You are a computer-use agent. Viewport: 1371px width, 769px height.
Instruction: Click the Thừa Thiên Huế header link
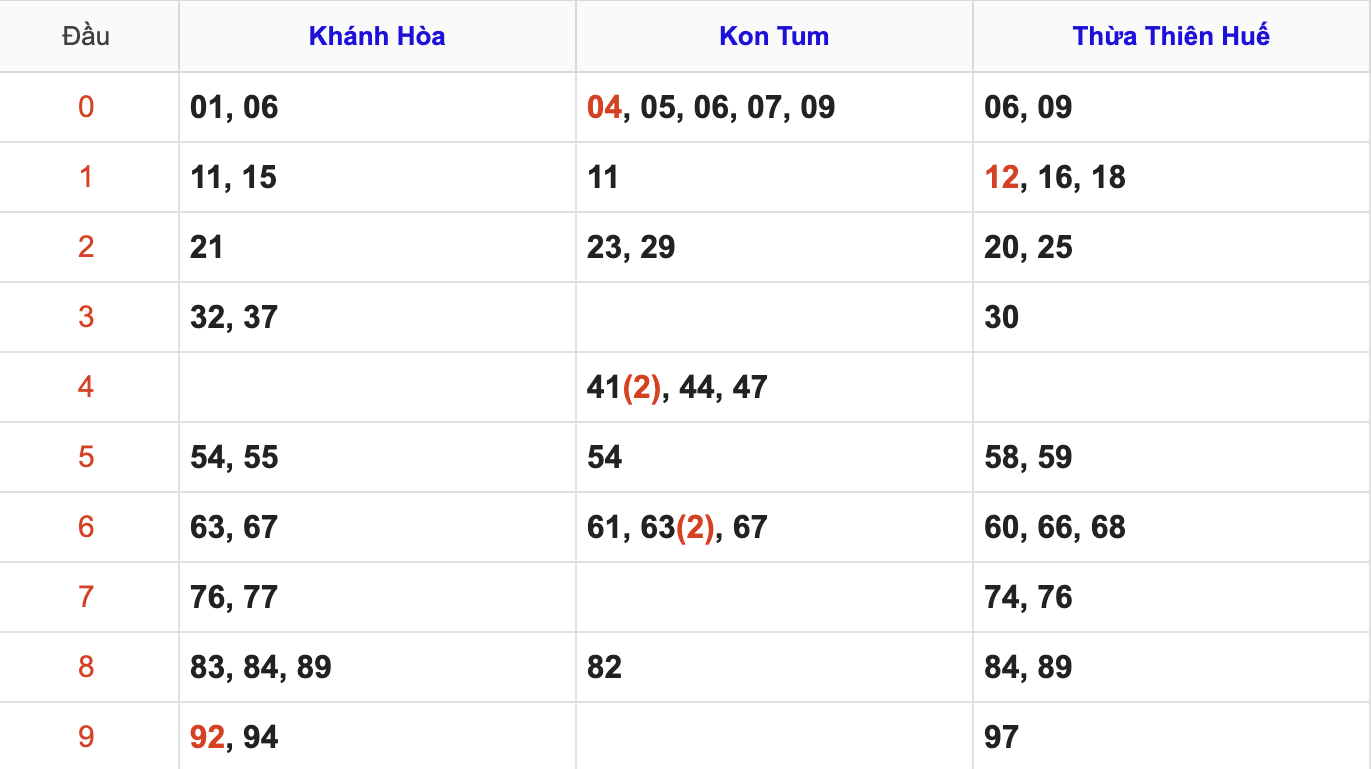tap(1171, 37)
